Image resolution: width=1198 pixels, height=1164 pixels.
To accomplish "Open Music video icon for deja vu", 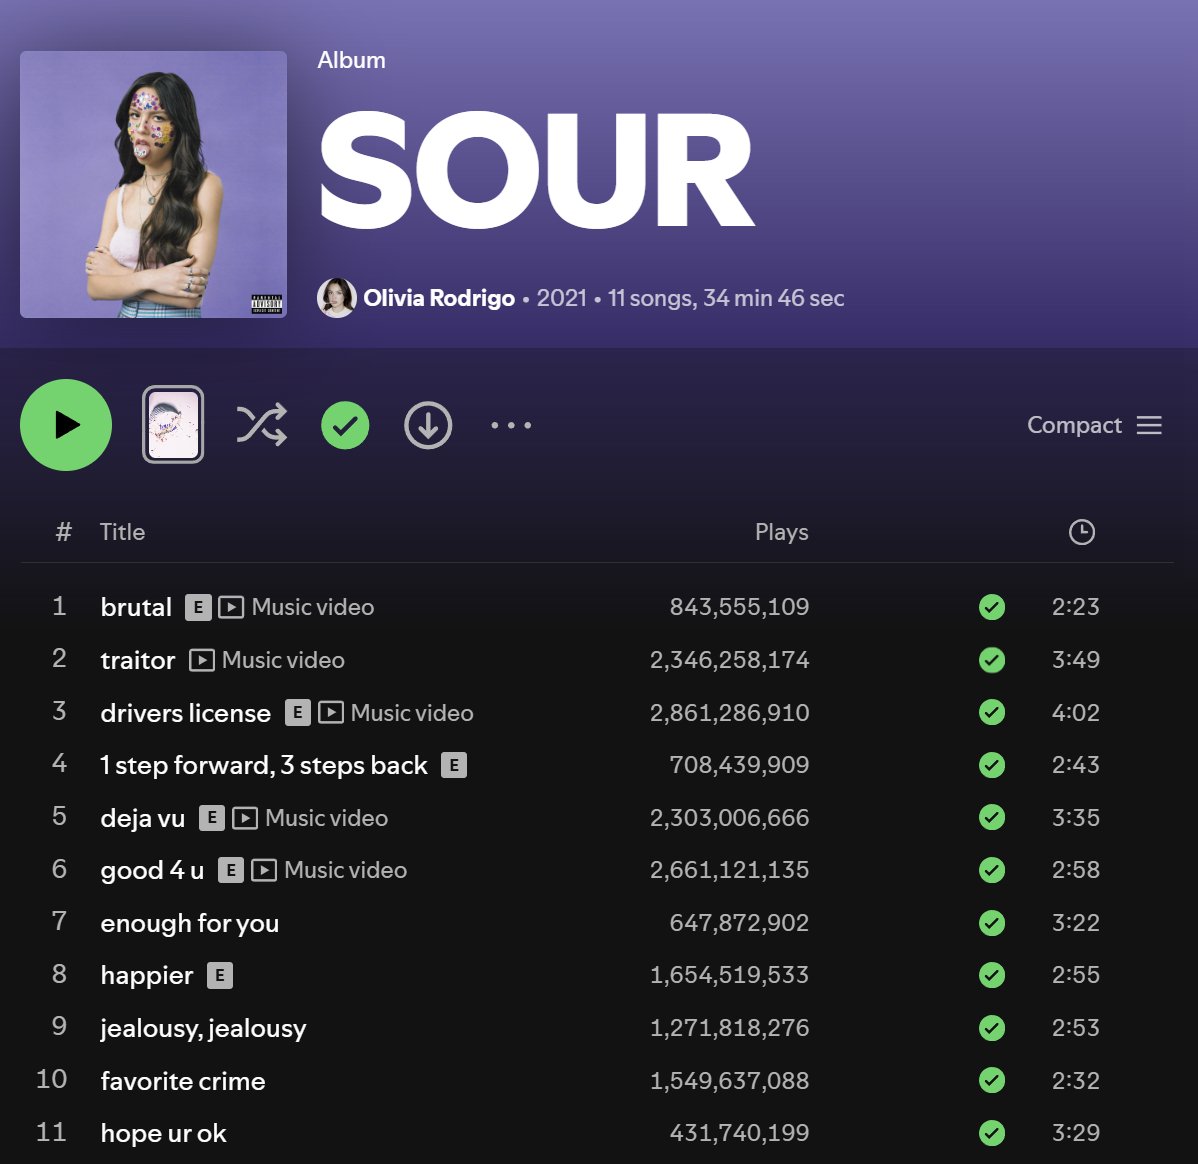I will tap(245, 818).
